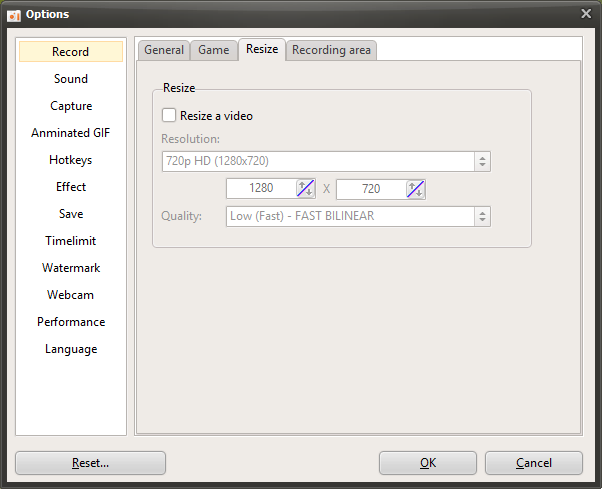Open the Webcam settings page
602x489 pixels.
tap(71, 295)
